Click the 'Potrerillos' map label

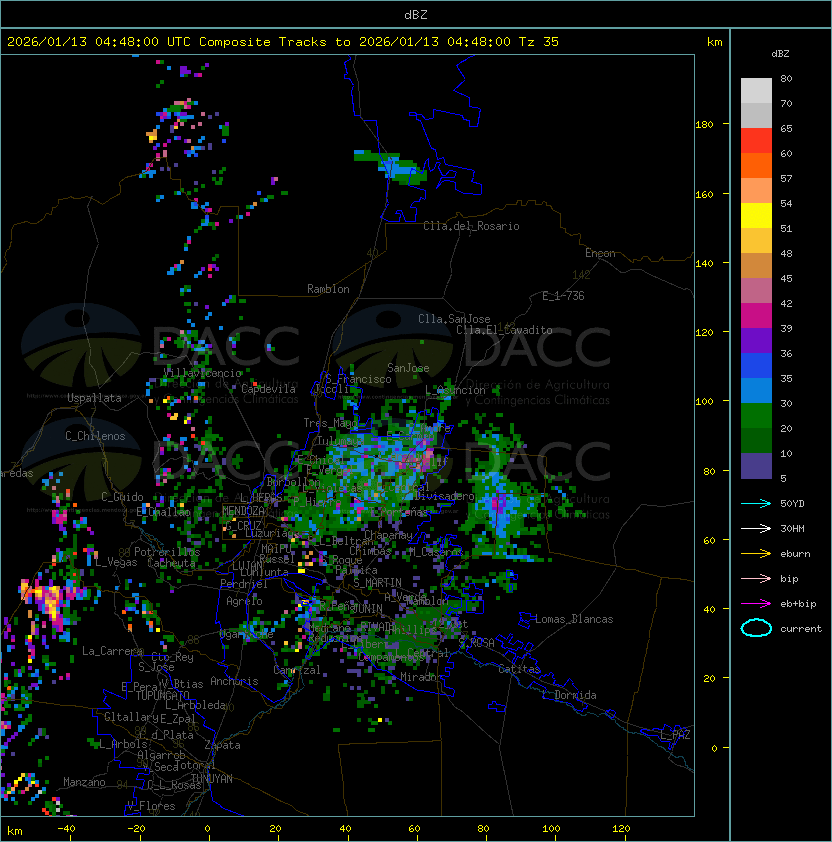(167, 551)
